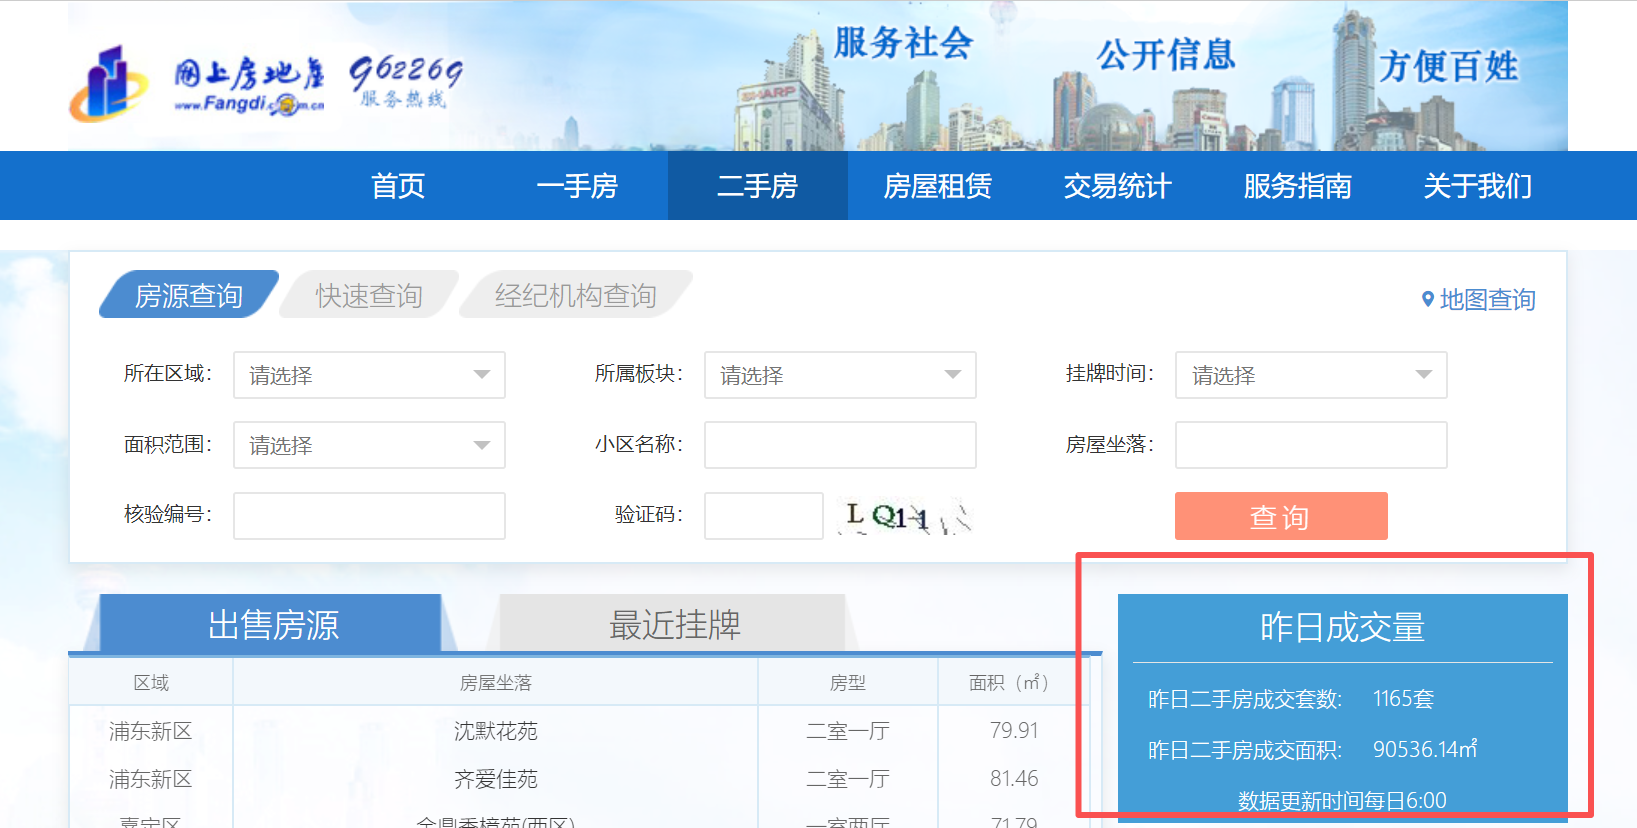Focus the 验证码 input field
1637x828 pixels.
[x=763, y=516]
